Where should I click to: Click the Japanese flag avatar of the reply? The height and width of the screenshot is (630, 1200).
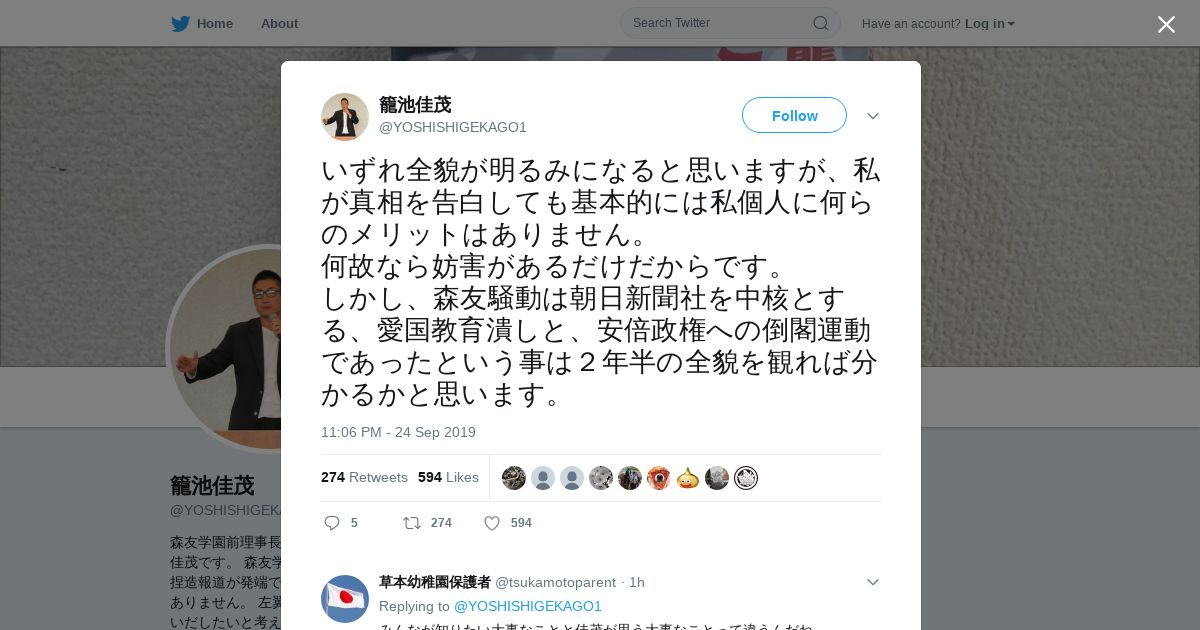[345, 599]
